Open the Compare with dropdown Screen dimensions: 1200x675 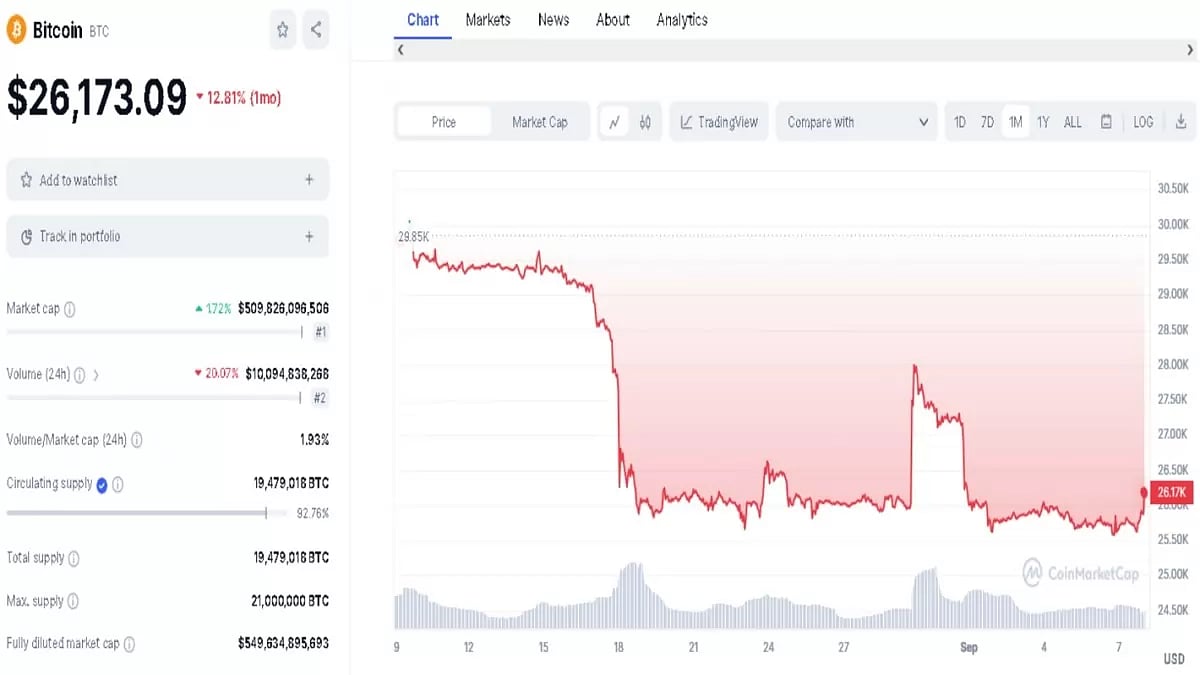click(x=857, y=122)
